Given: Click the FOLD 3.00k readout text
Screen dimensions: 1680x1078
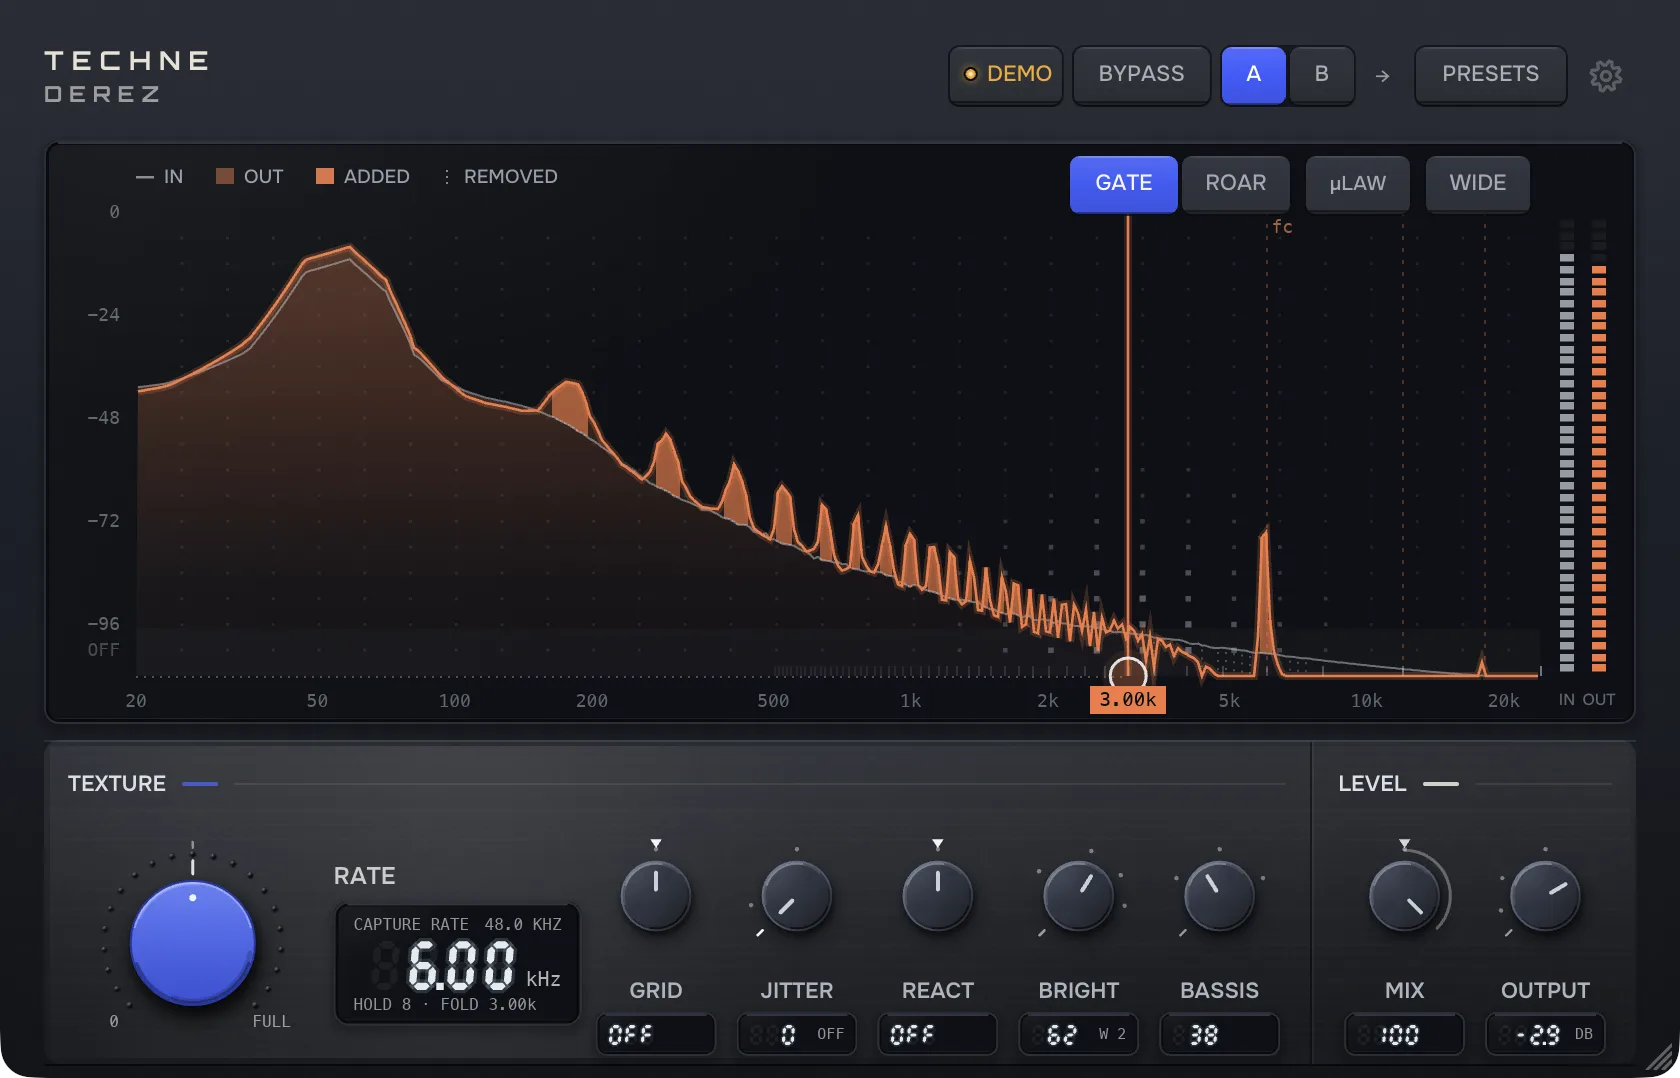Looking at the screenshot, I should [488, 1004].
